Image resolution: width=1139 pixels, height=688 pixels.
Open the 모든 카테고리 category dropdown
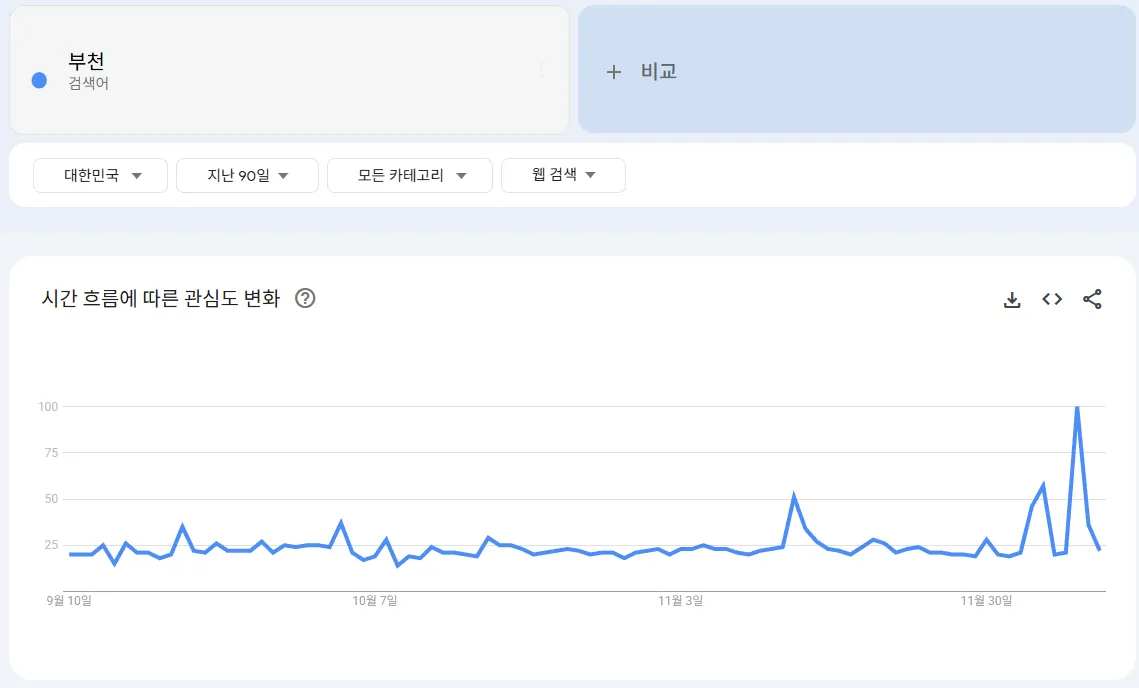pyautogui.click(x=410, y=175)
